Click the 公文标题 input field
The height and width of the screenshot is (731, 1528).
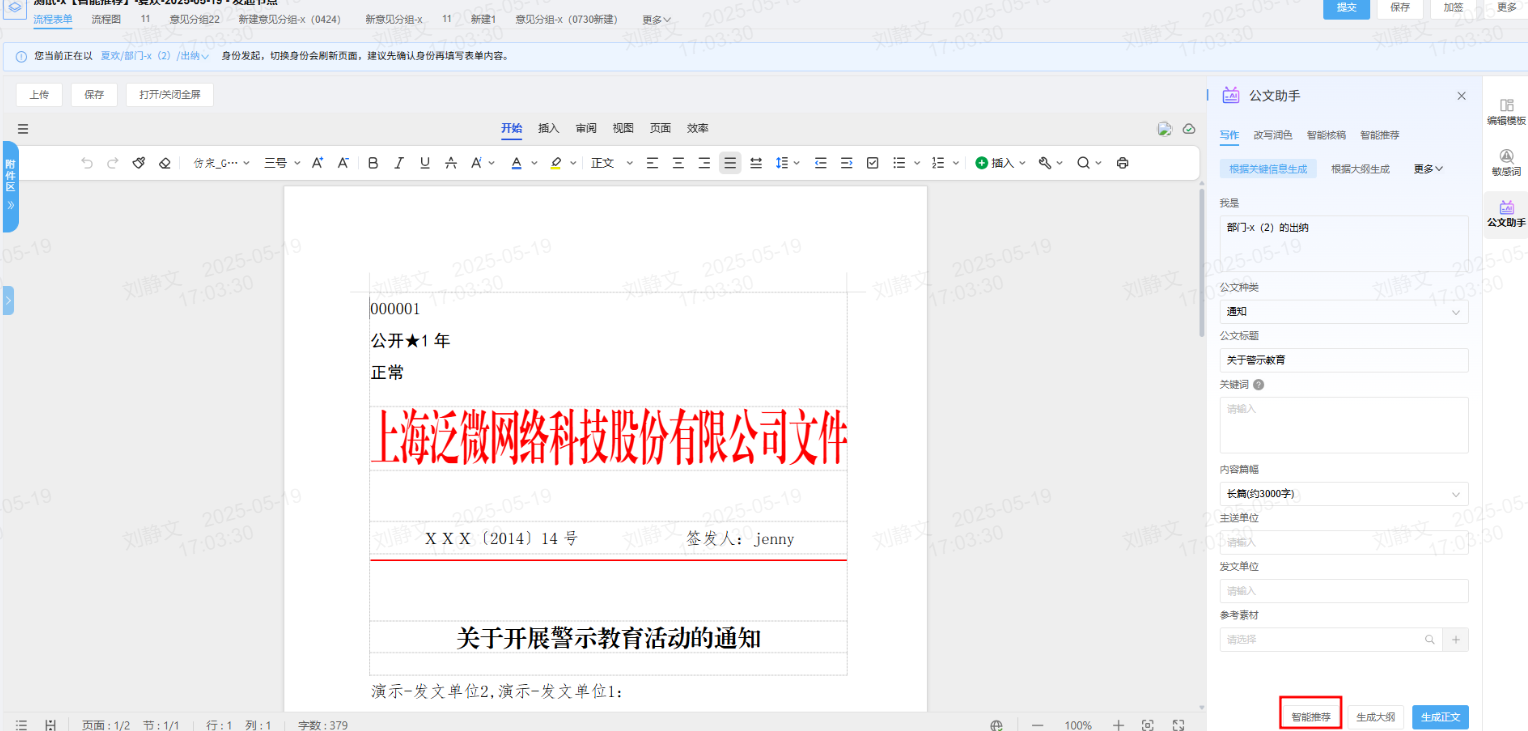pos(1344,360)
